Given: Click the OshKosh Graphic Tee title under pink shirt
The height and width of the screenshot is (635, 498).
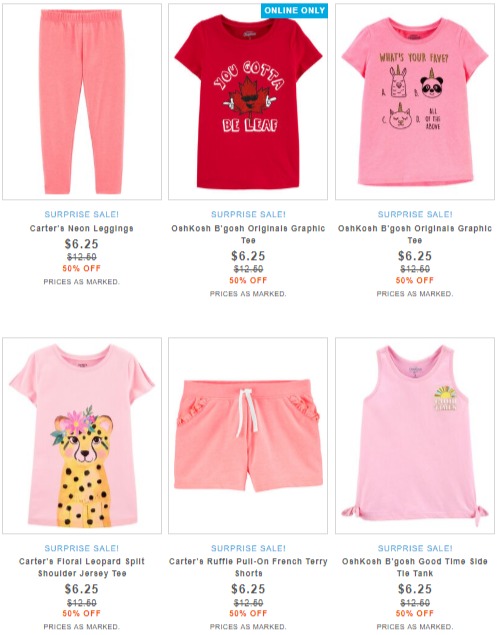Looking at the screenshot, I should pos(415,234).
